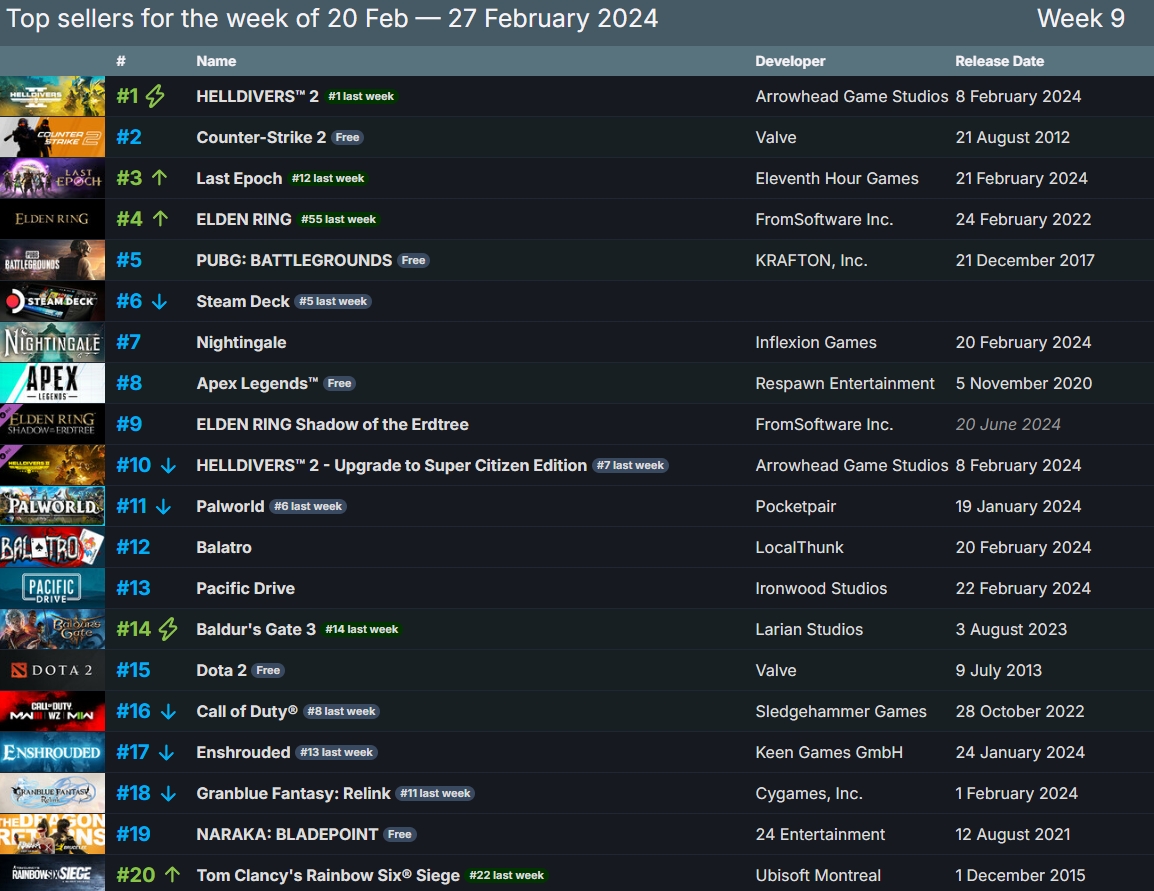Click the Call of Duty thumbnail
This screenshot has width=1154, height=891.
[x=52, y=711]
